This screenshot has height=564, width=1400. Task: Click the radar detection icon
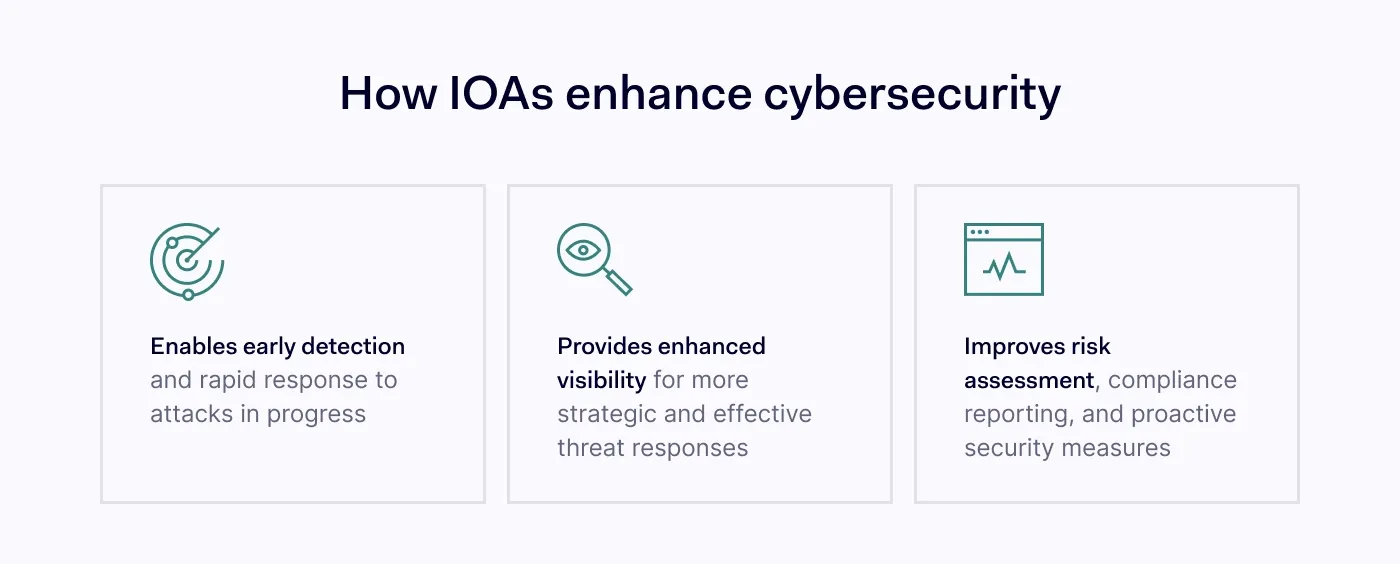tap(186, 262)
